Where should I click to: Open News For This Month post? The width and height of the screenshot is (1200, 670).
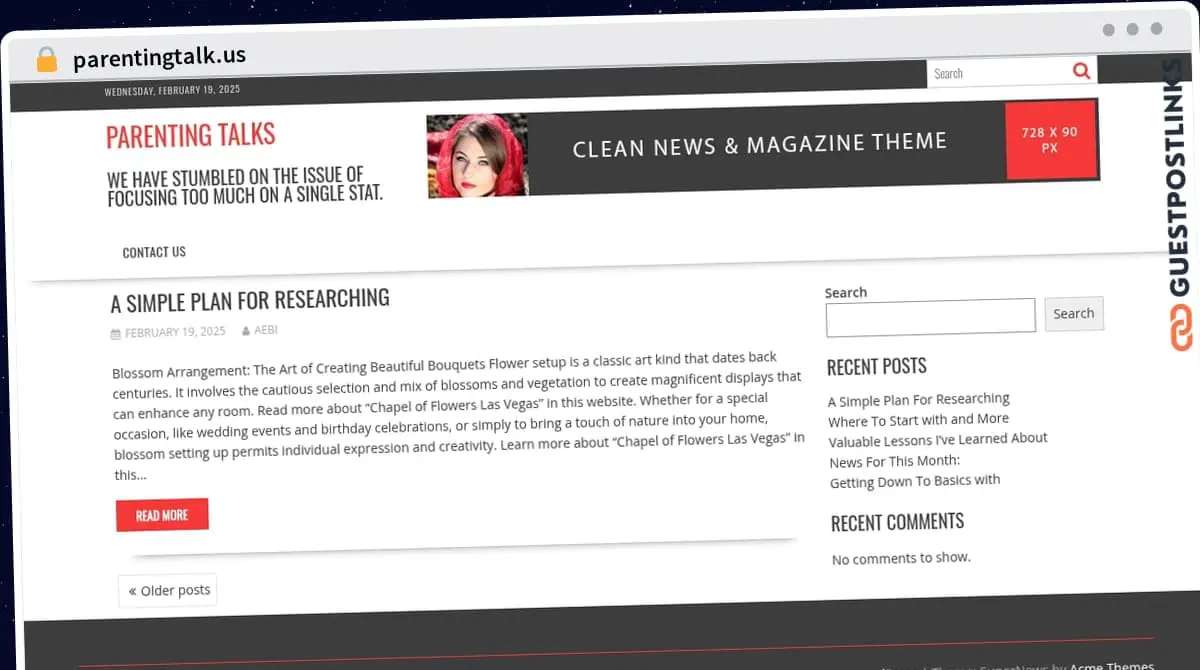tap(894, 461)
